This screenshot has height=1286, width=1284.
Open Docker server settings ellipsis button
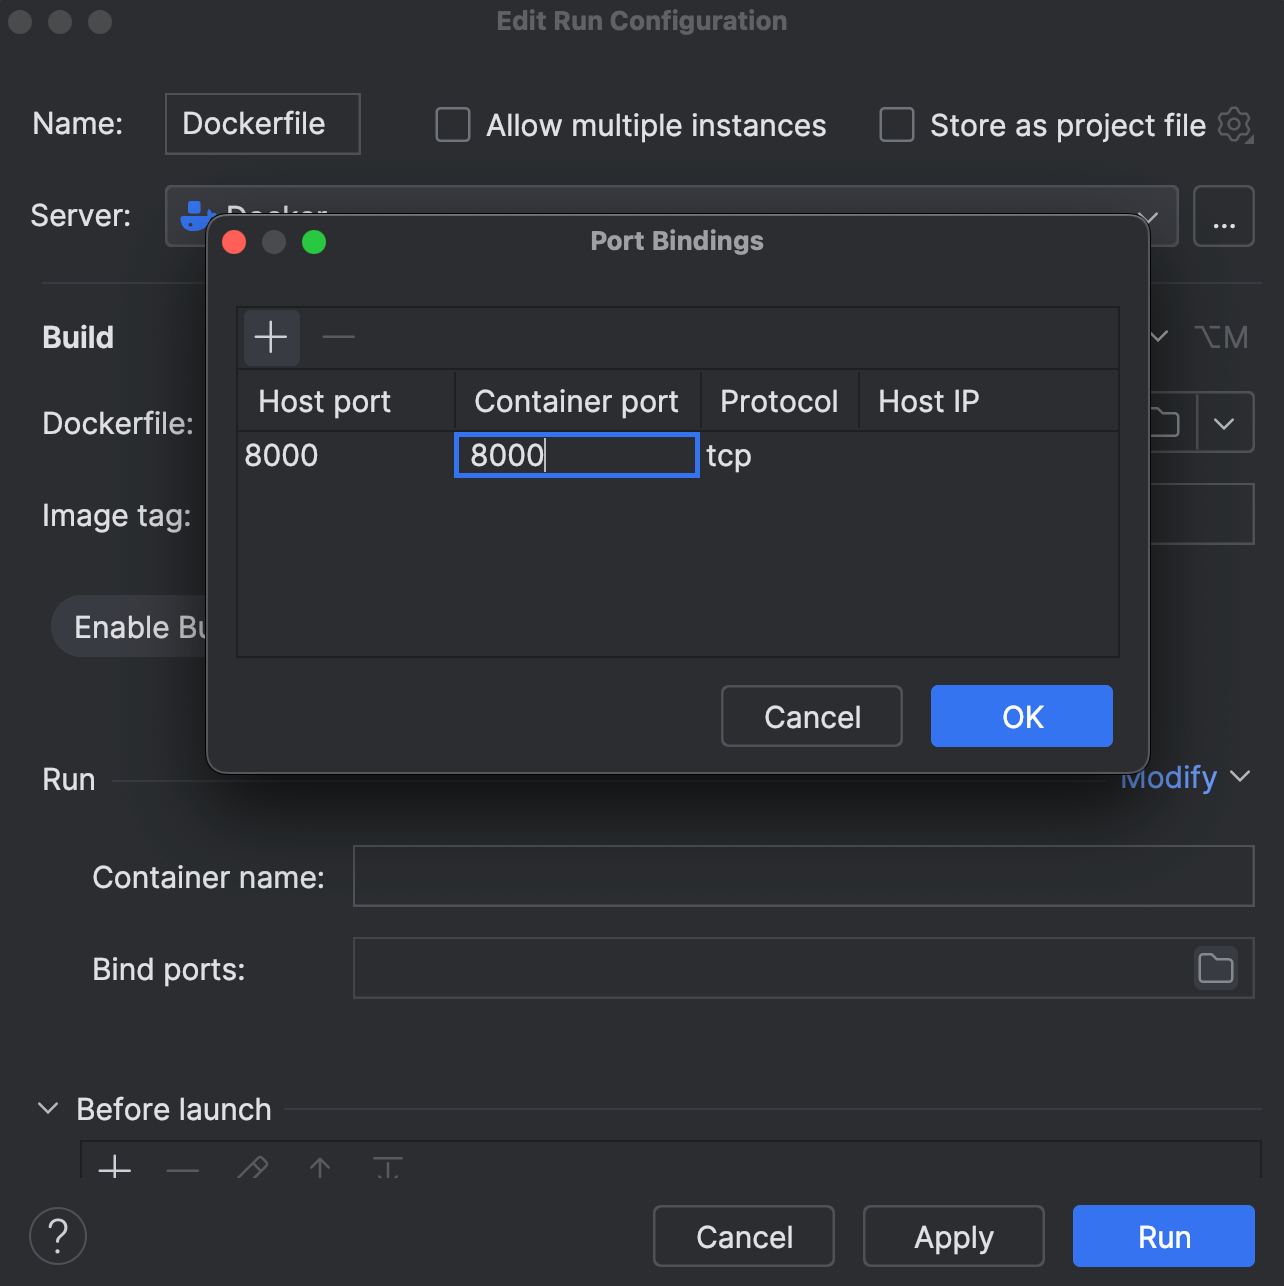[x=1223, y=216]
